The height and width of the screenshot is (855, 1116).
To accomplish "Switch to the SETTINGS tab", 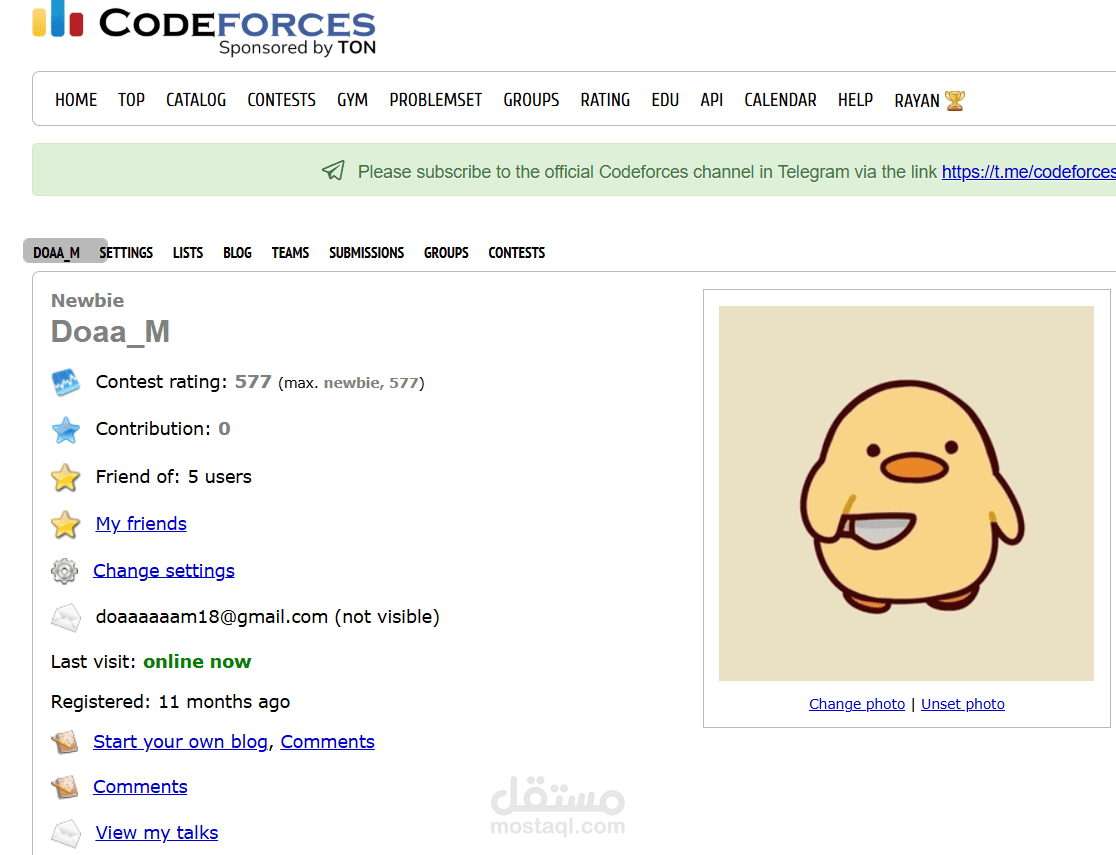I will (126, 253).
